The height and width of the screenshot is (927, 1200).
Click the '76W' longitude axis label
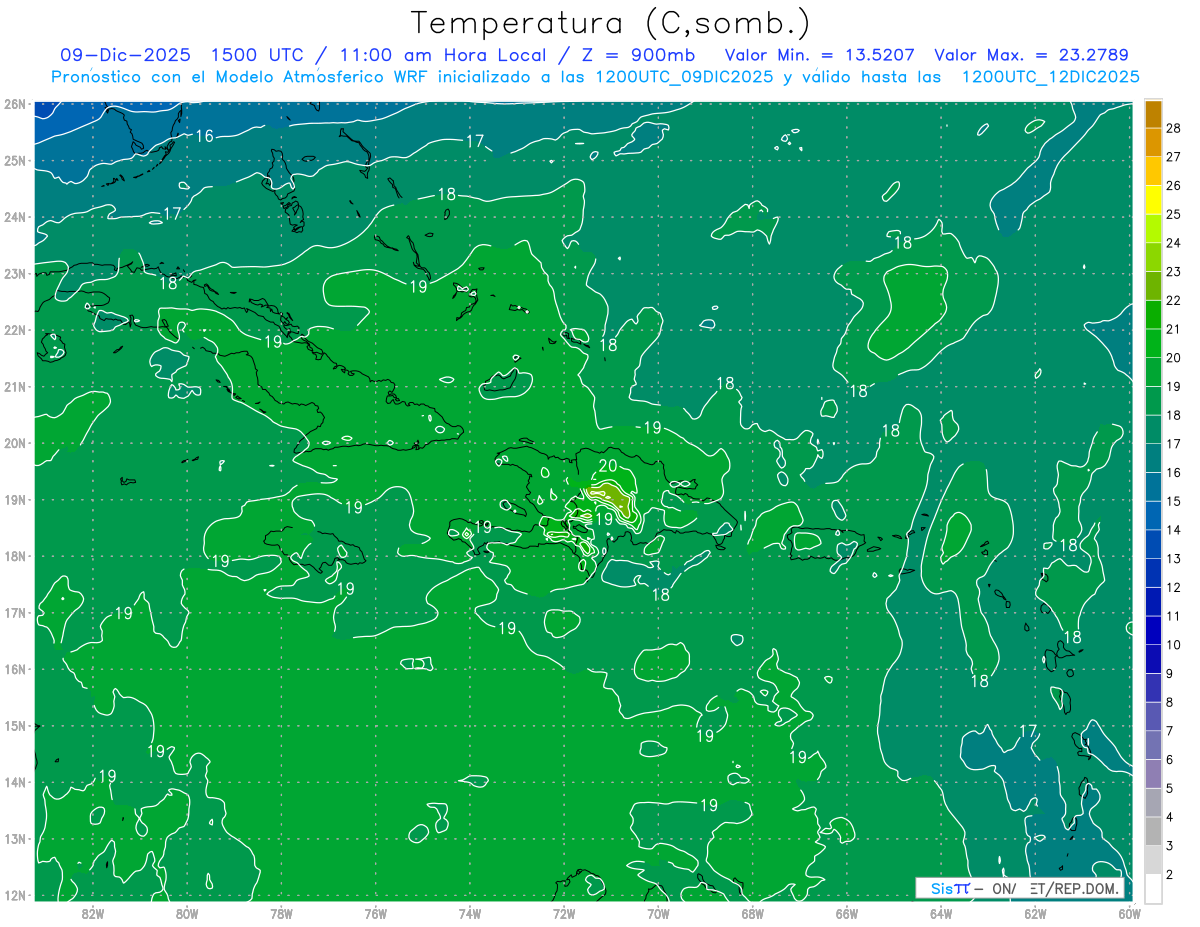376,912
